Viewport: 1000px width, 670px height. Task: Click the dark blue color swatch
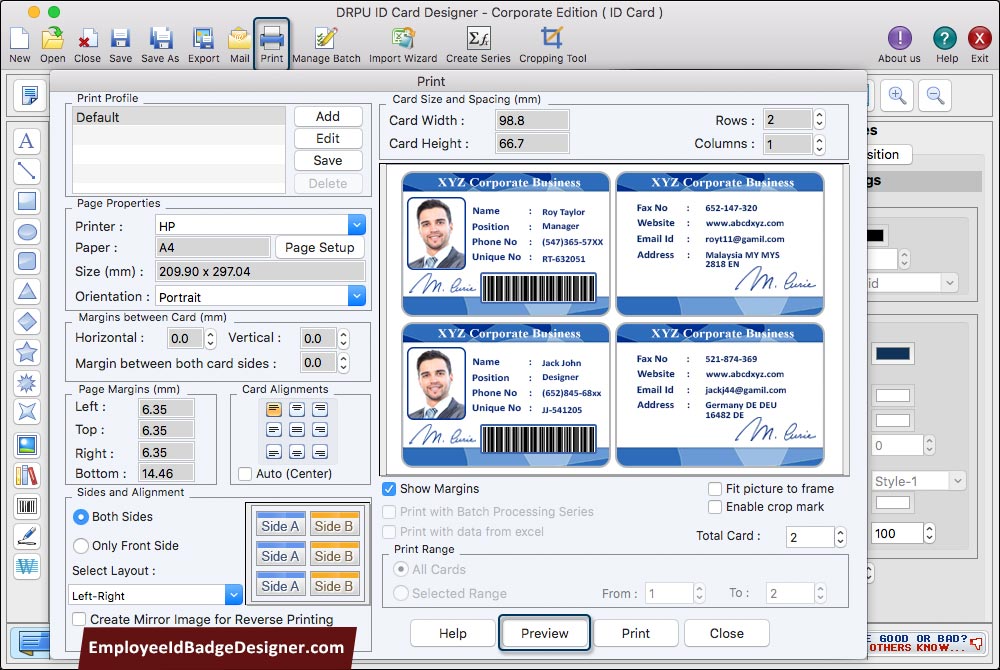click(892, 354)
